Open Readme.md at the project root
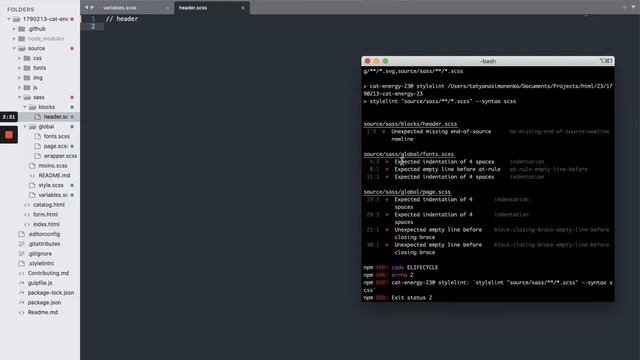640x360 pixels. [x=43, y=313]
